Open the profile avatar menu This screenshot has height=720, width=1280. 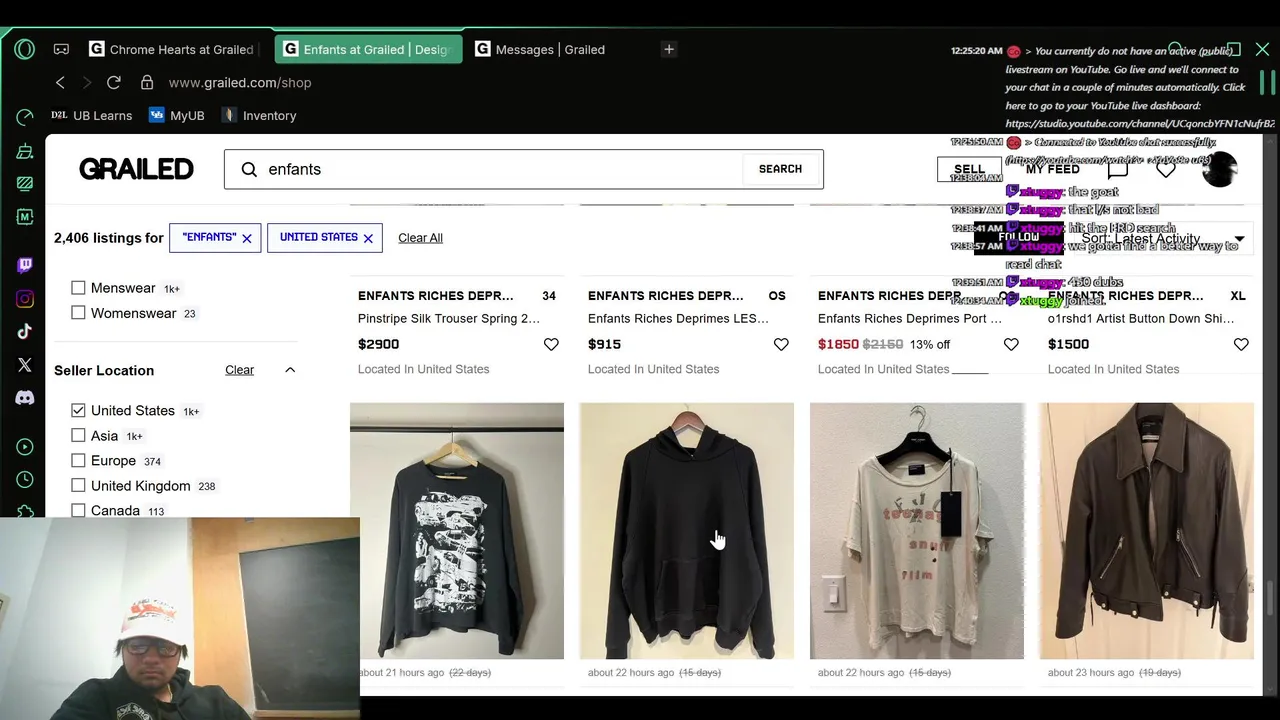1220,169
